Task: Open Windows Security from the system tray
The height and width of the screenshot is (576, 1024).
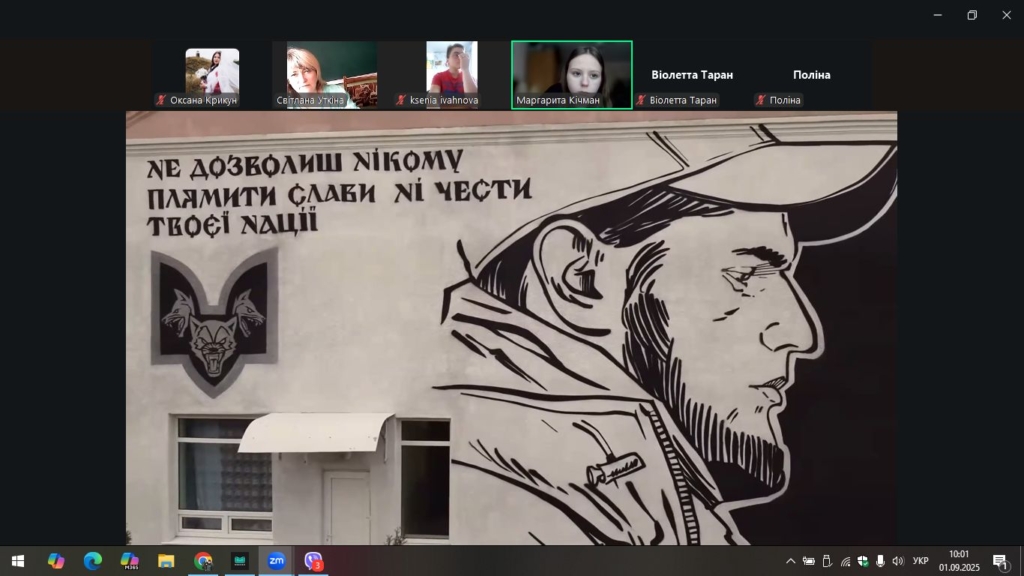Action: 863,561
